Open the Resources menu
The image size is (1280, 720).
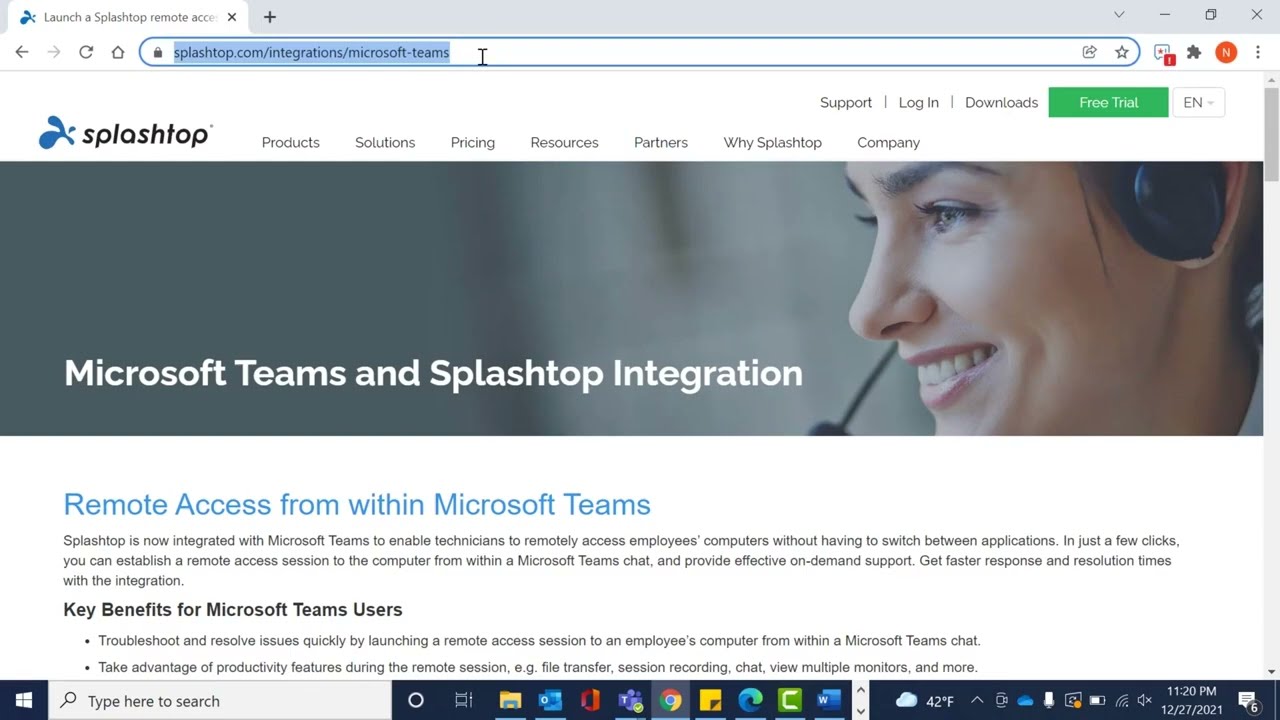[x=564, y=142]
